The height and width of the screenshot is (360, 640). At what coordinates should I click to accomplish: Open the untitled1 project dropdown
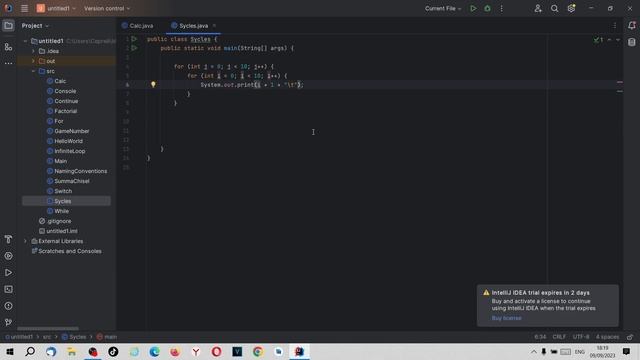click(56, 8)
